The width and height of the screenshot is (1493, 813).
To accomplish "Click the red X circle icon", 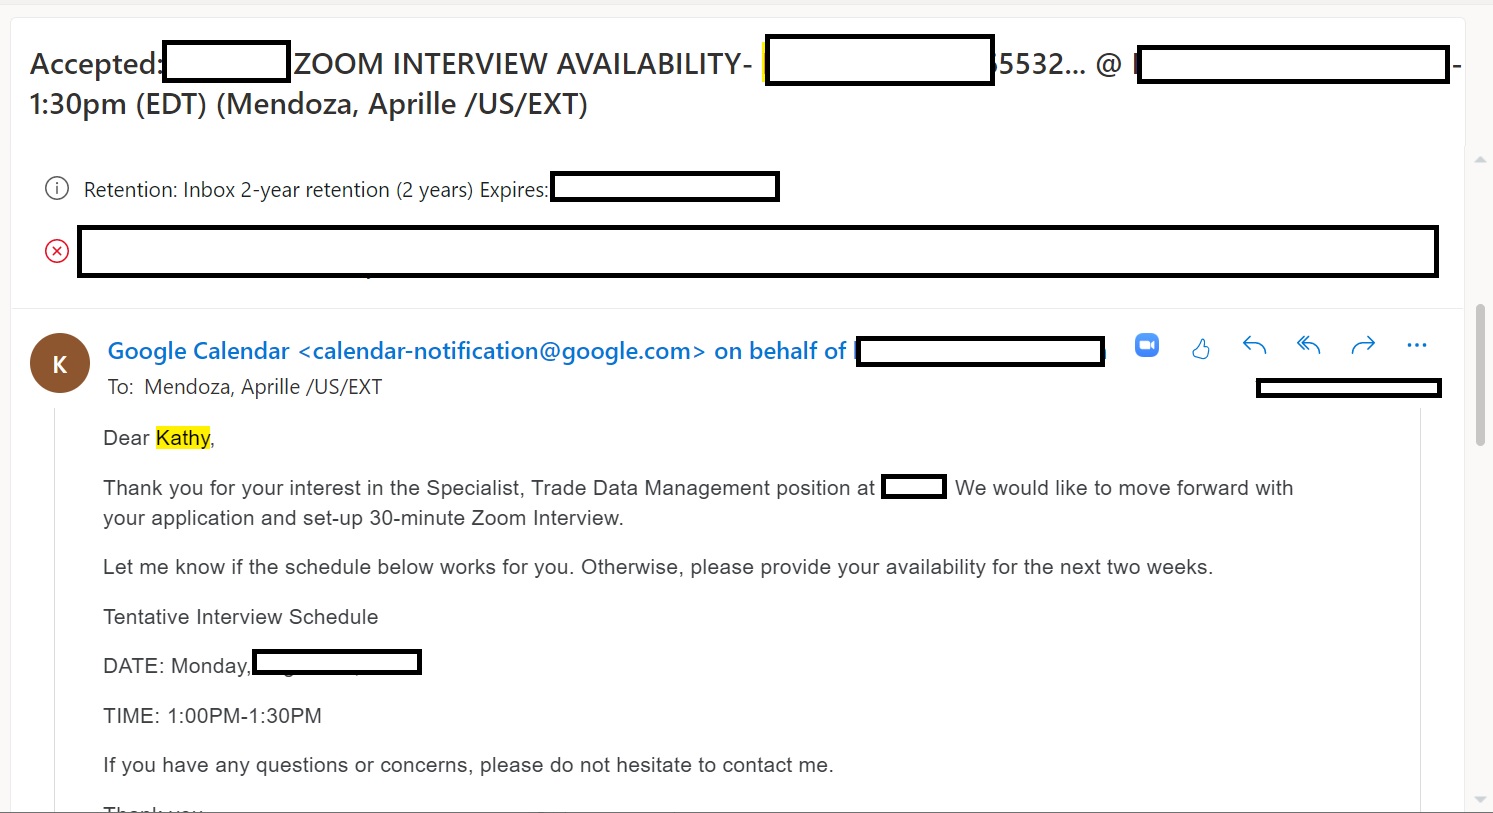I will pos(57,251).
